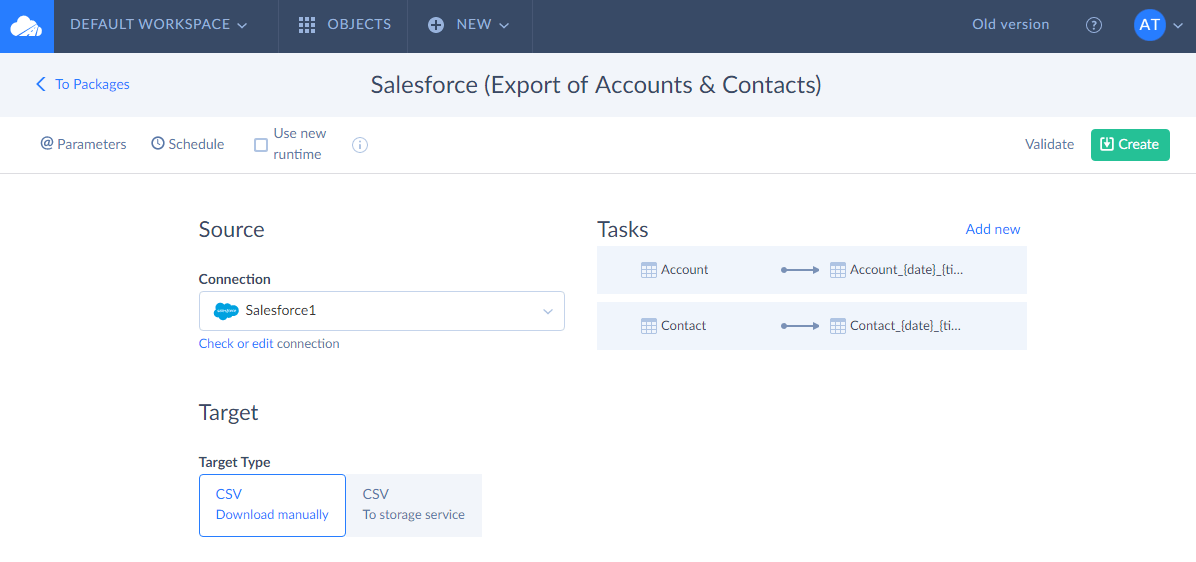This screenshot has height=562, width=1196.
Task: Click the clock icon beside Schedule
Action: tap(158, 143)
